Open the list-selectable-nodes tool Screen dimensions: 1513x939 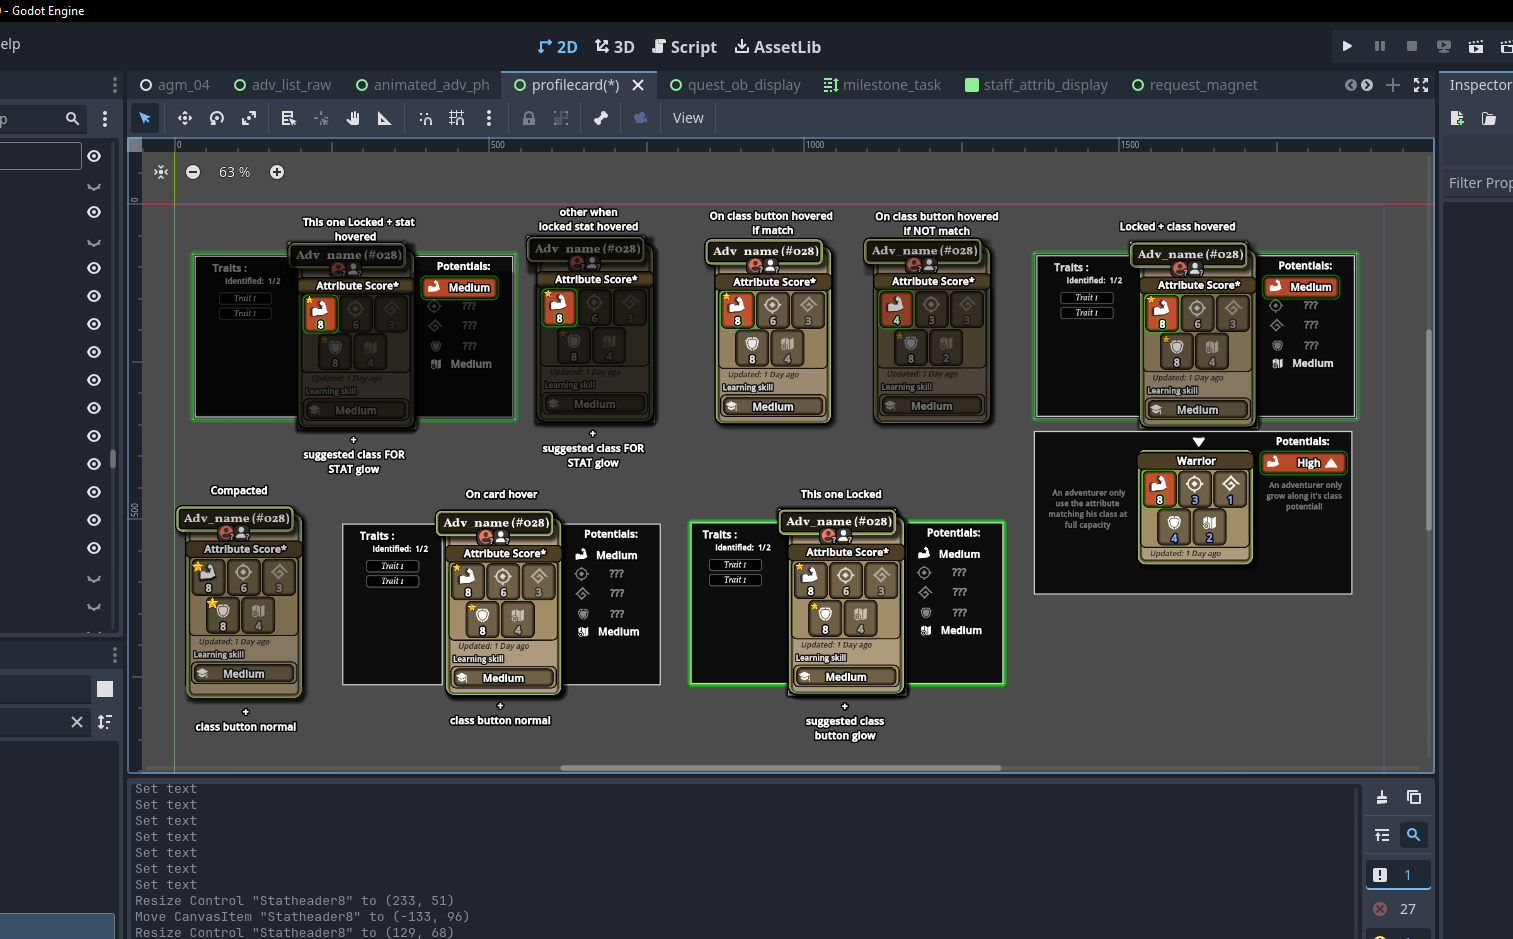(x=289, y=118)
